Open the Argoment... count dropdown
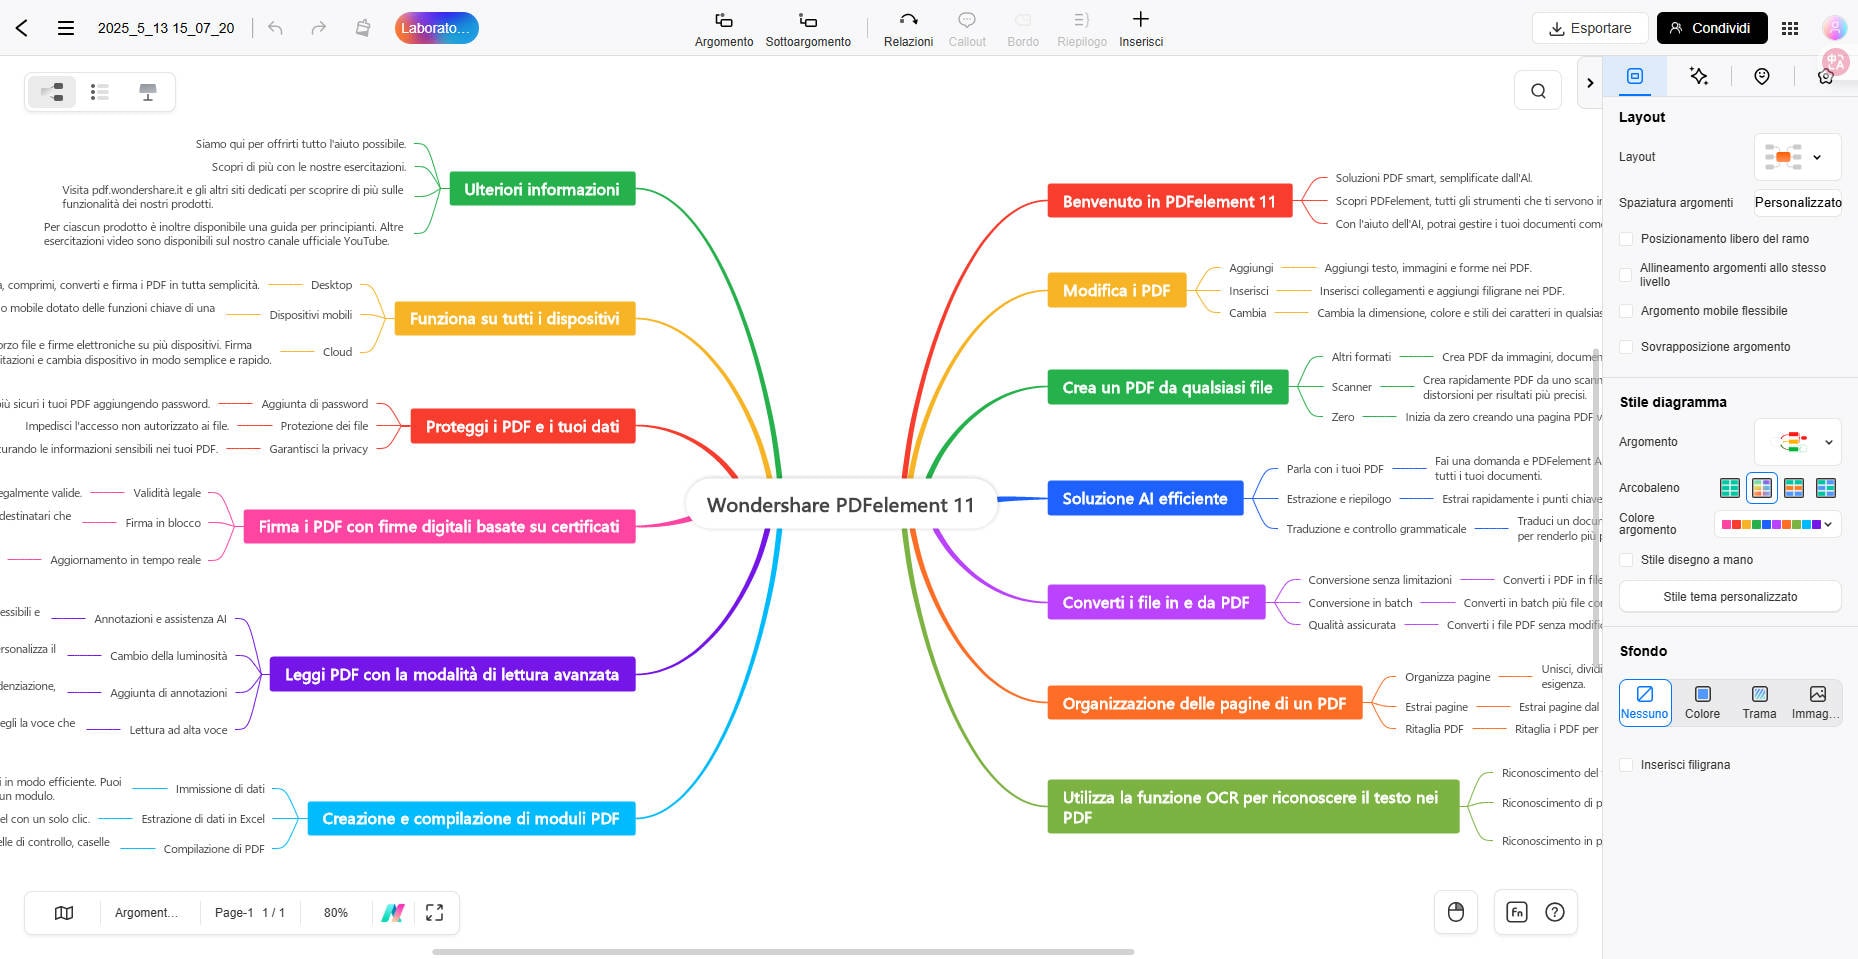 [146, 913]
